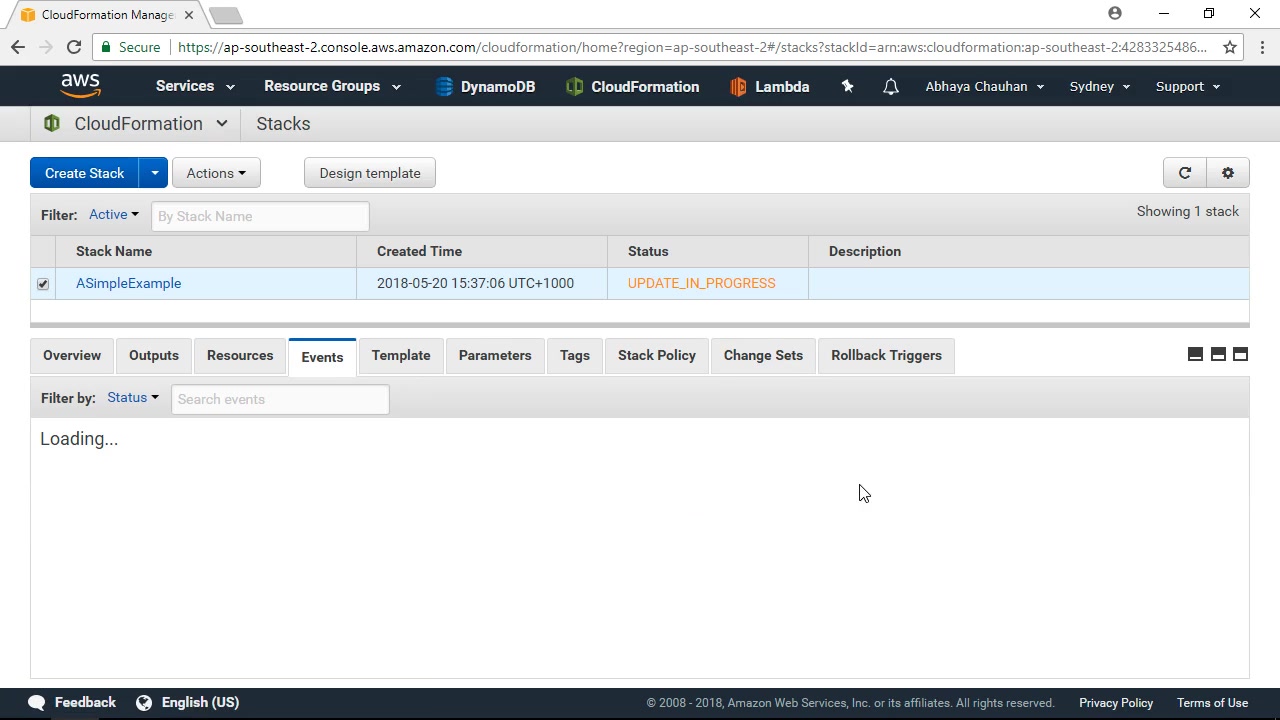Click the Chrome profile icon

tap(1115, 14)
